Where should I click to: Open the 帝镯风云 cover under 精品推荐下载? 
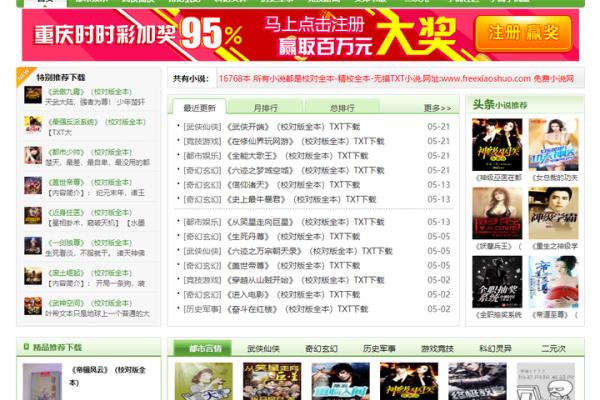pos(42,382)
